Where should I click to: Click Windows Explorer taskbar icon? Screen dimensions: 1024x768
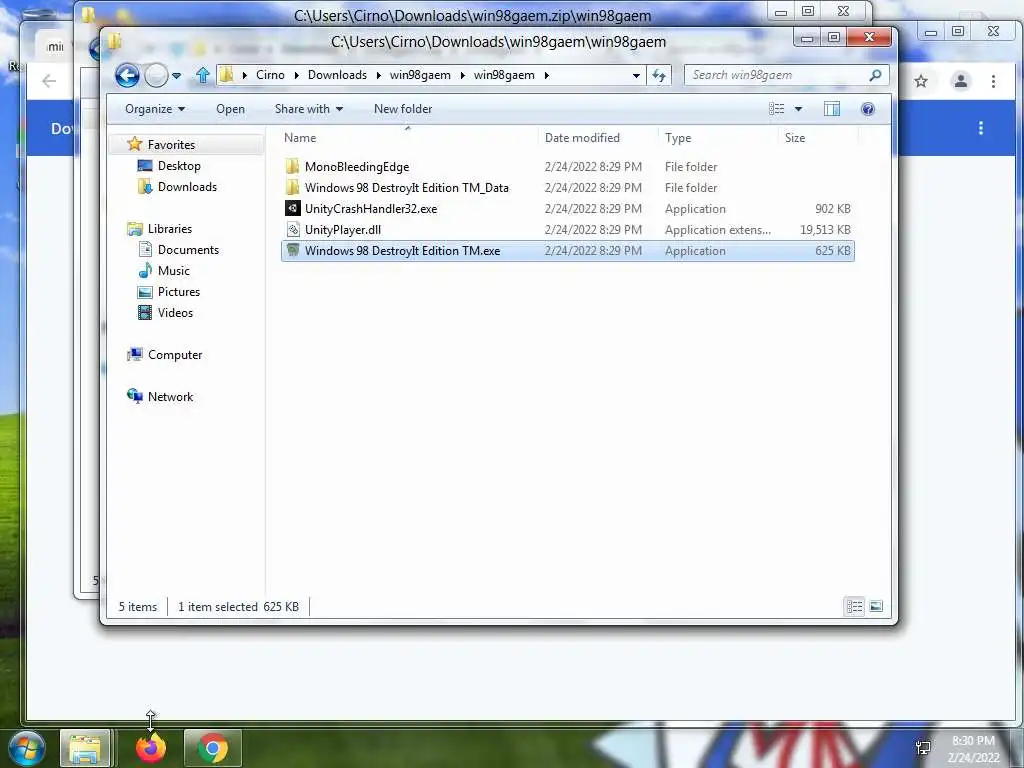point(85,748)
